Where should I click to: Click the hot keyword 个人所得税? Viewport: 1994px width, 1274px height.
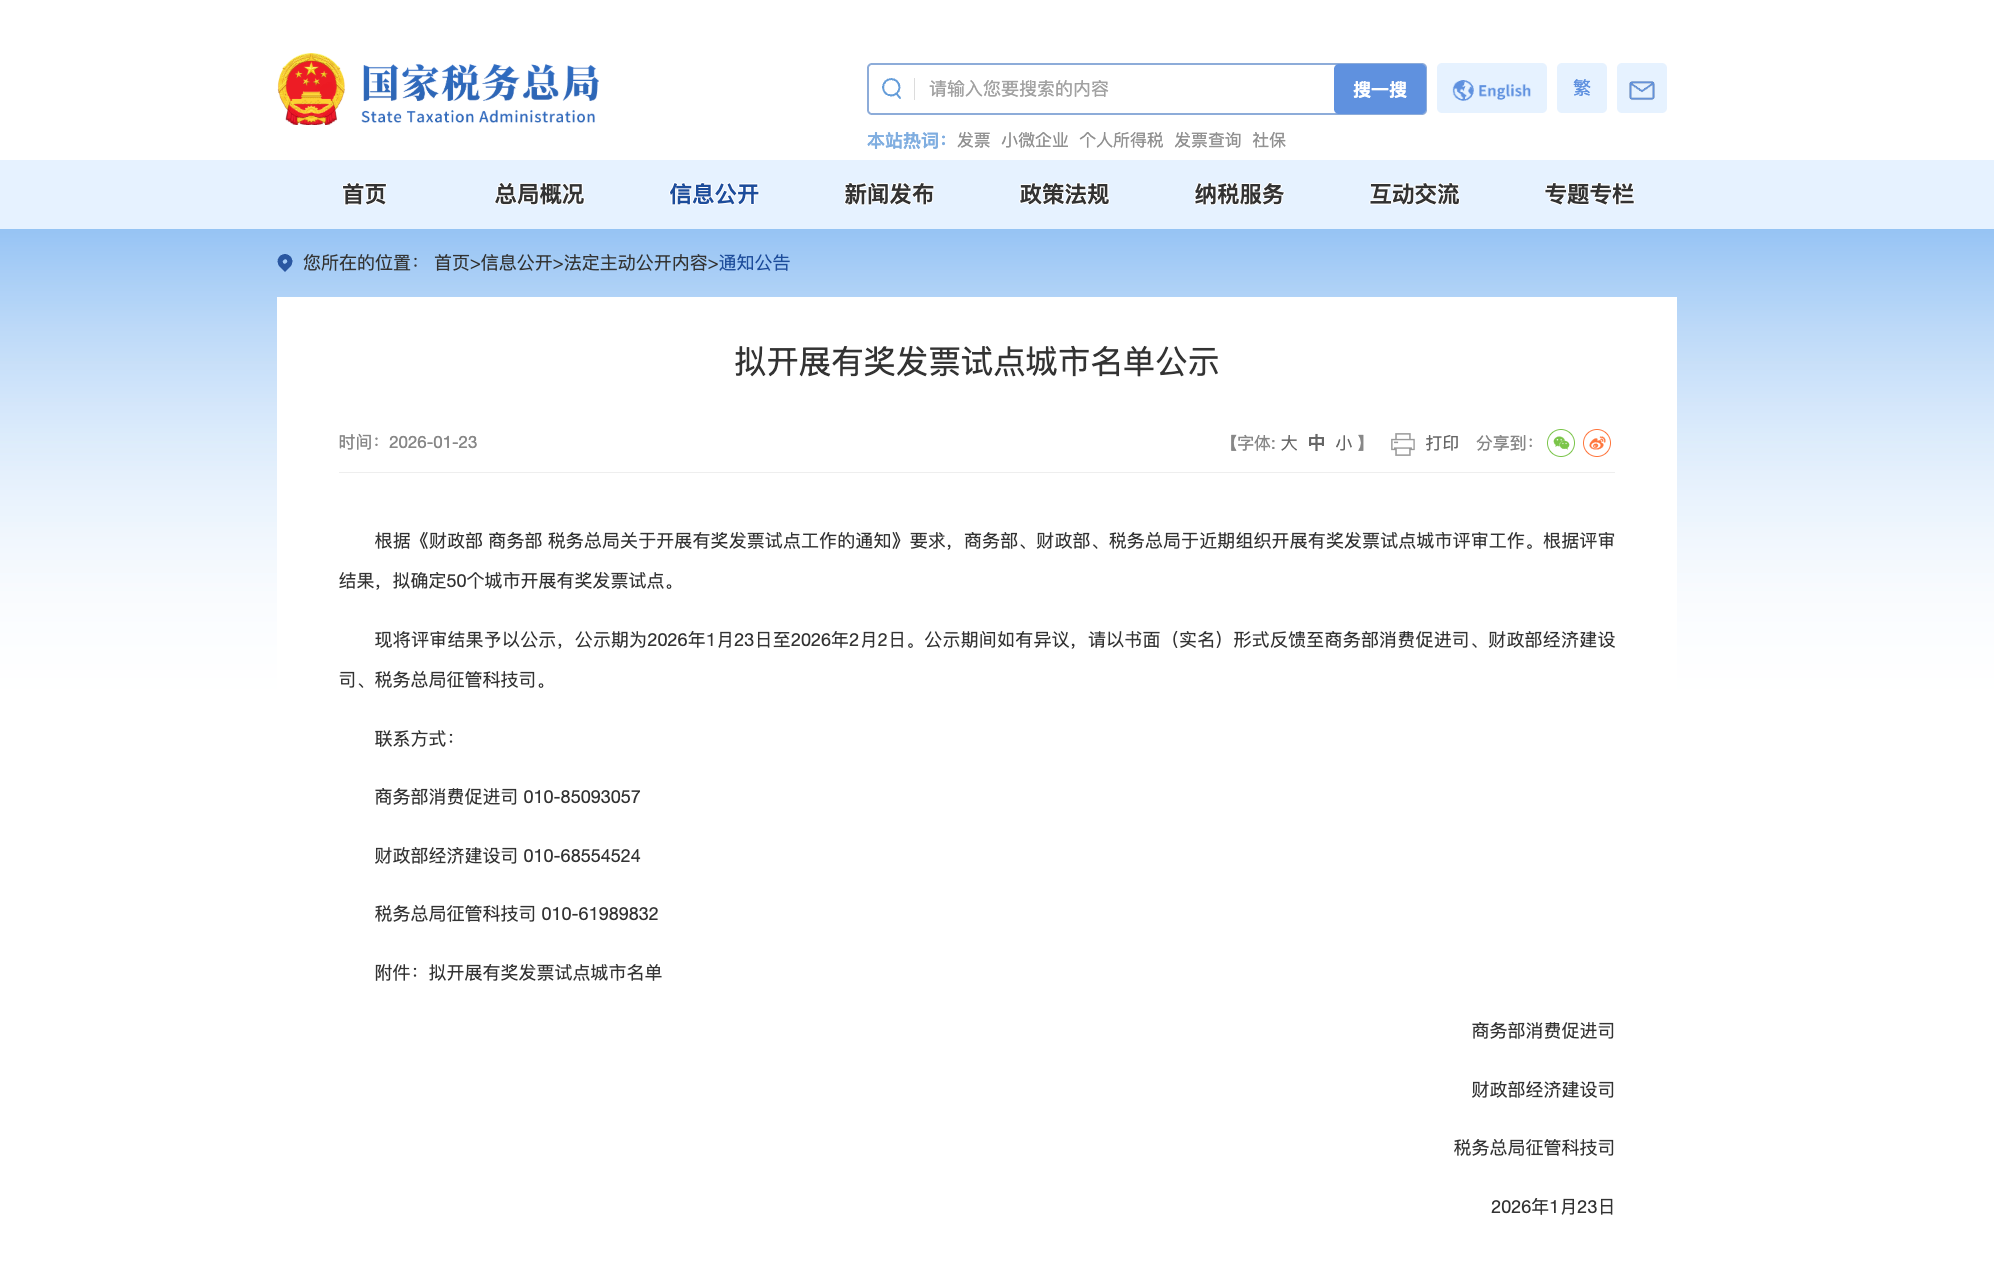click(1122, 140)
